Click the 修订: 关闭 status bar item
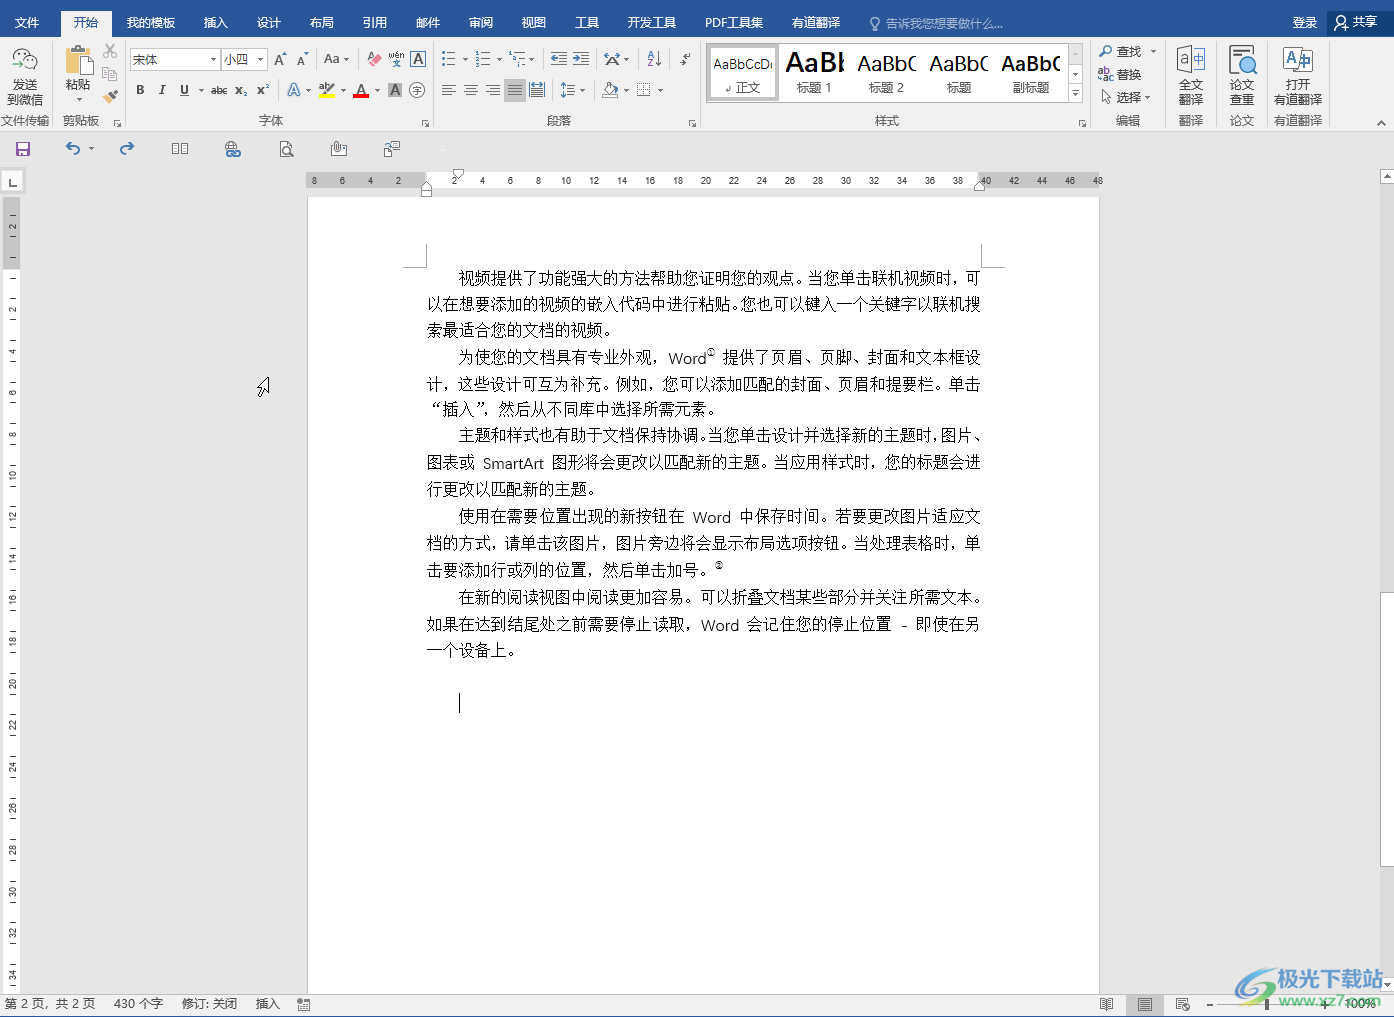 pos(209,1004)
